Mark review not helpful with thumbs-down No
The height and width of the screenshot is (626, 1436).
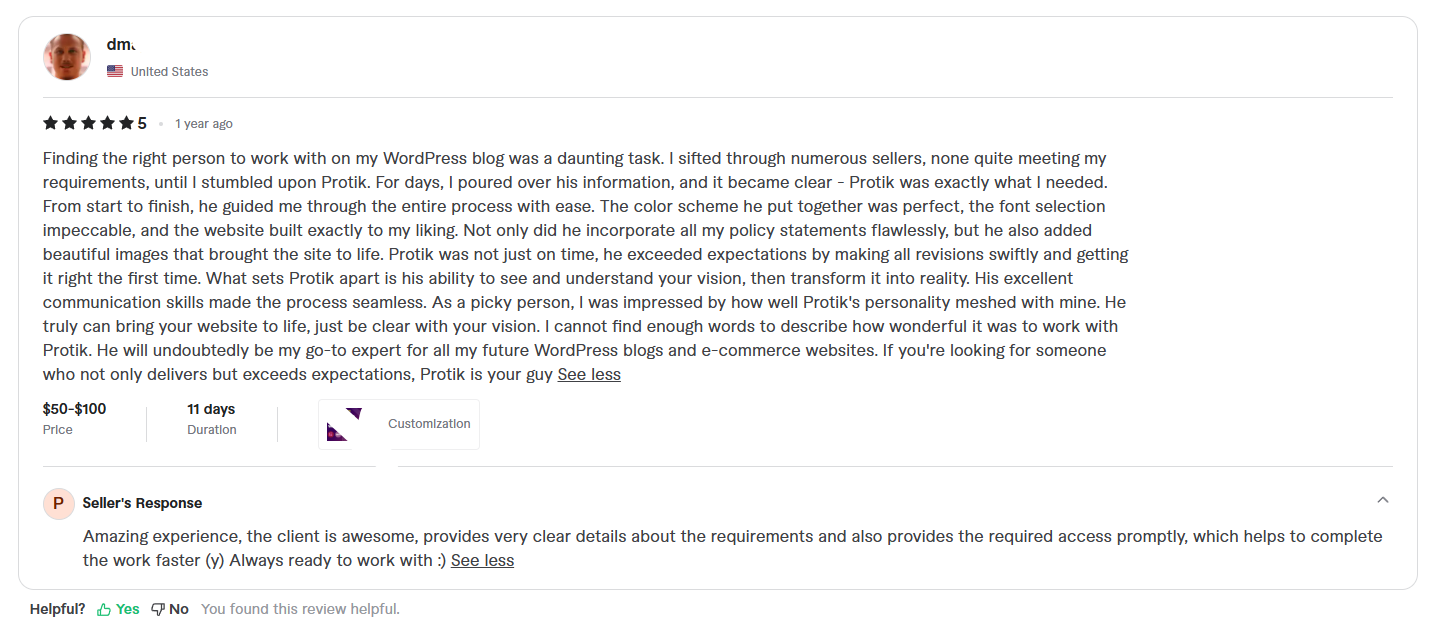170,609
